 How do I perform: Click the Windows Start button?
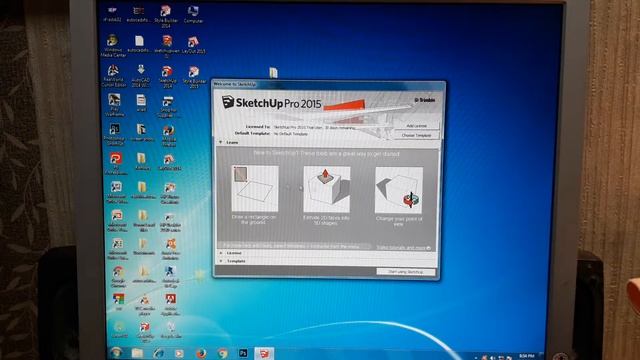point(116,353)
